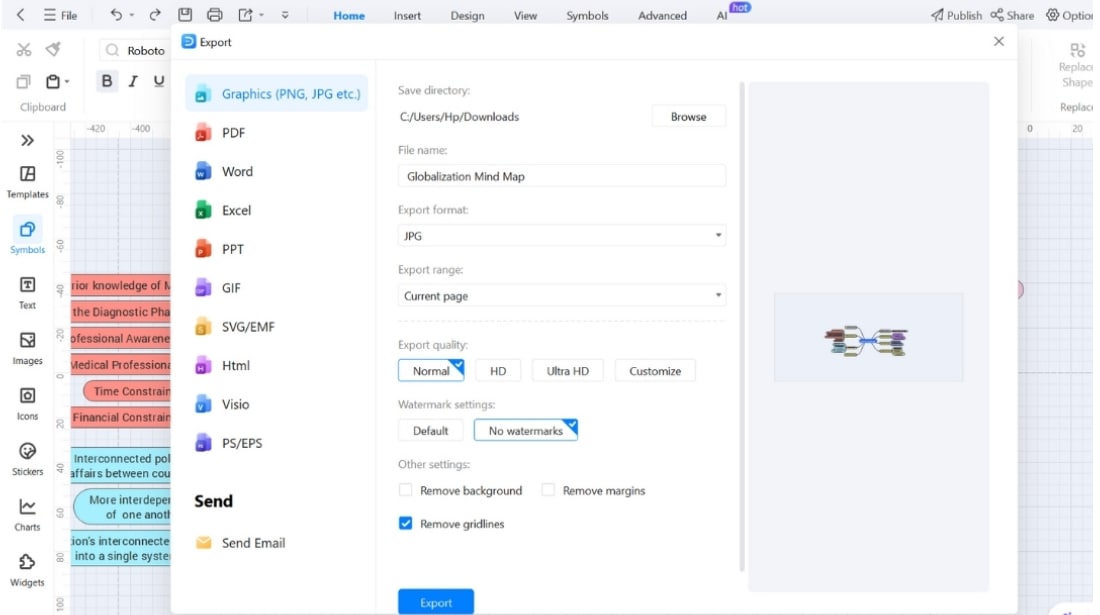Select No watermarks option
This screenshot has height=615, width=1100.
point(525,430)
